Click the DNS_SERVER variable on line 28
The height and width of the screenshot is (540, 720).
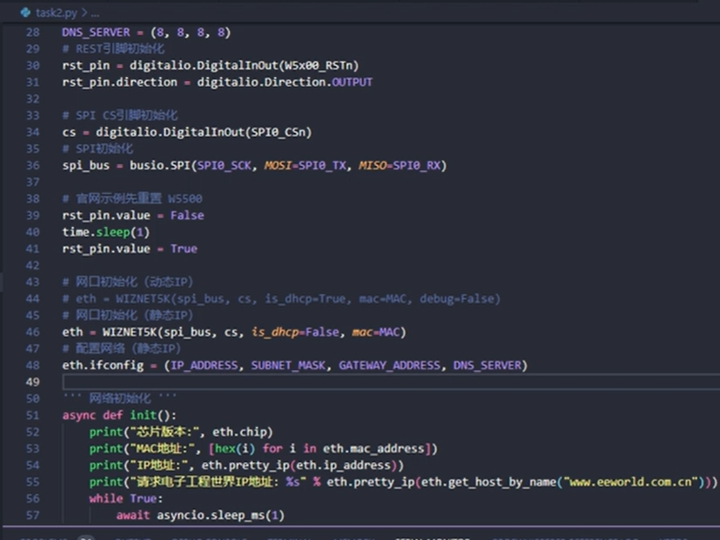pyautogui.click(x=96, y=32)
